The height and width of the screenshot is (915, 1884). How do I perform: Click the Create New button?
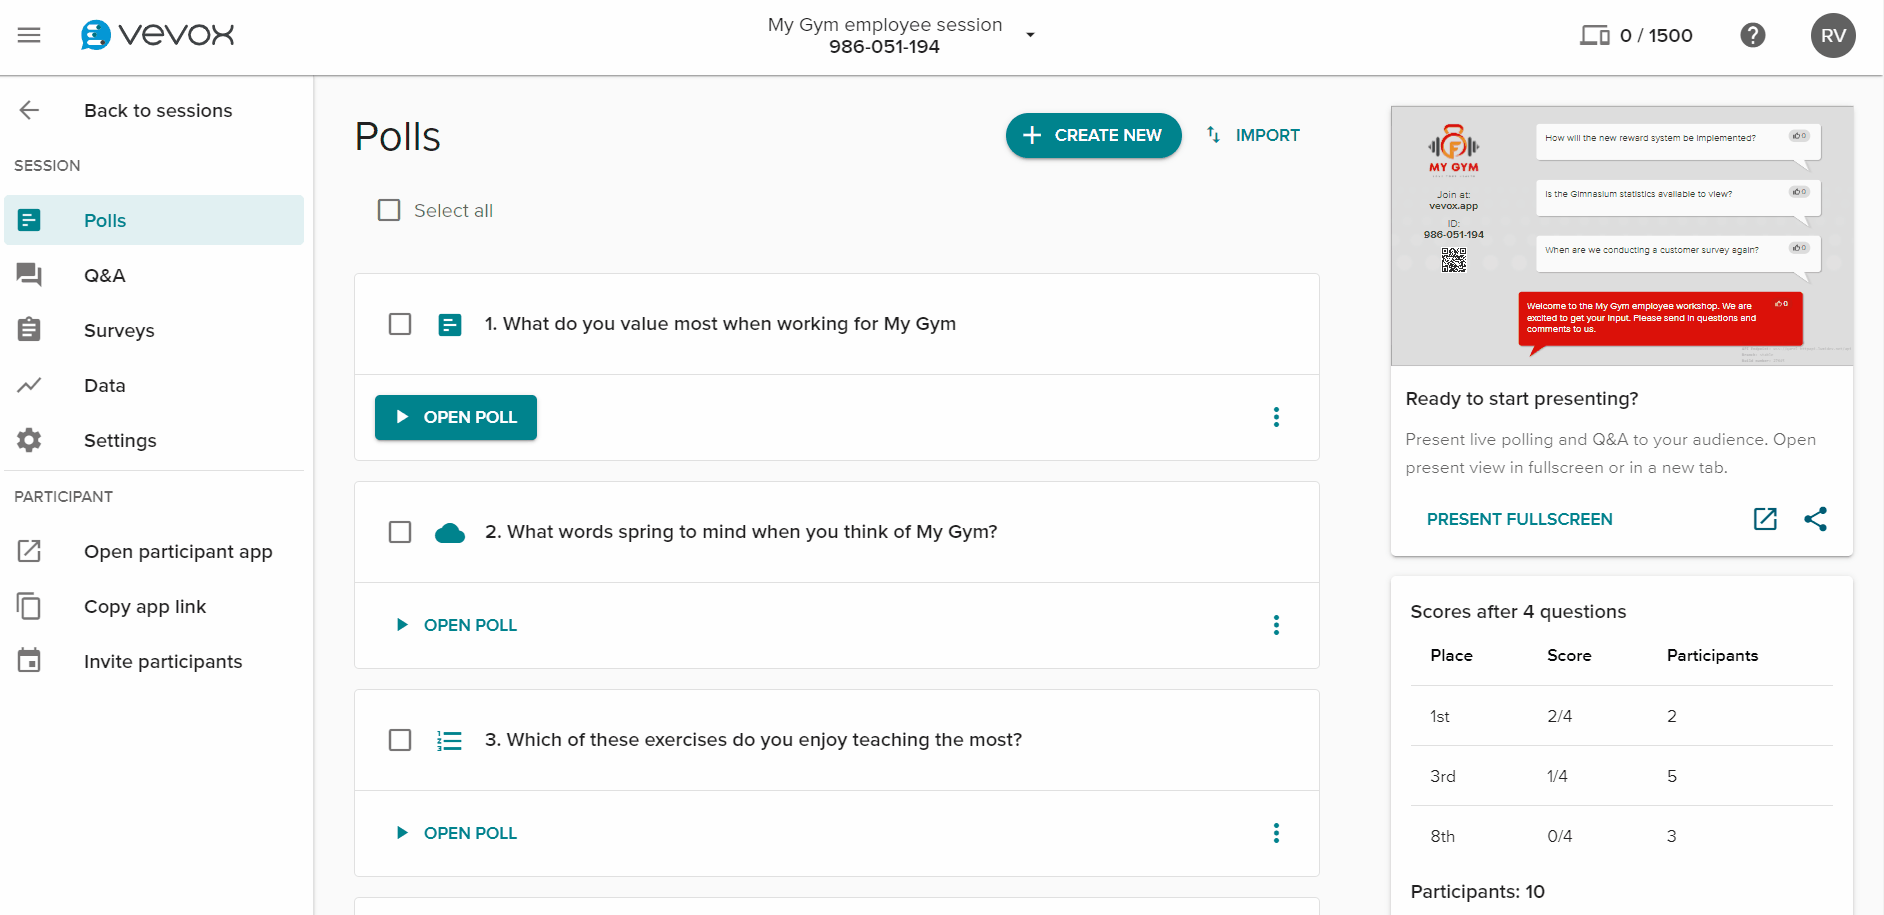(1093, 135)
